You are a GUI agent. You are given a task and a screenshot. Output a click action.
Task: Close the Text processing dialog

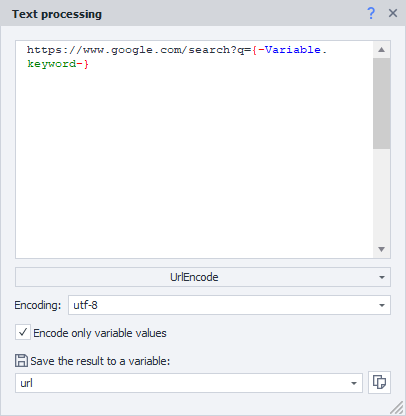(x=393, y=13)
